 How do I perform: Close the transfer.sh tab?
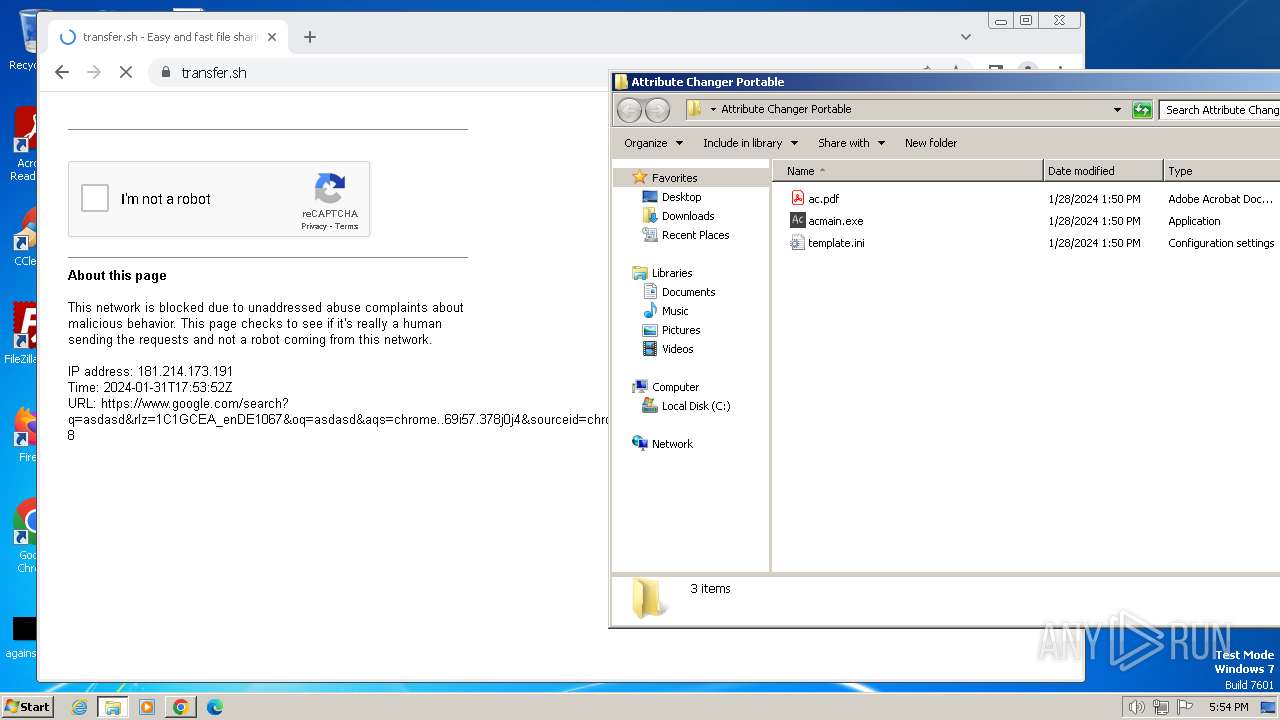coord(272,37)
